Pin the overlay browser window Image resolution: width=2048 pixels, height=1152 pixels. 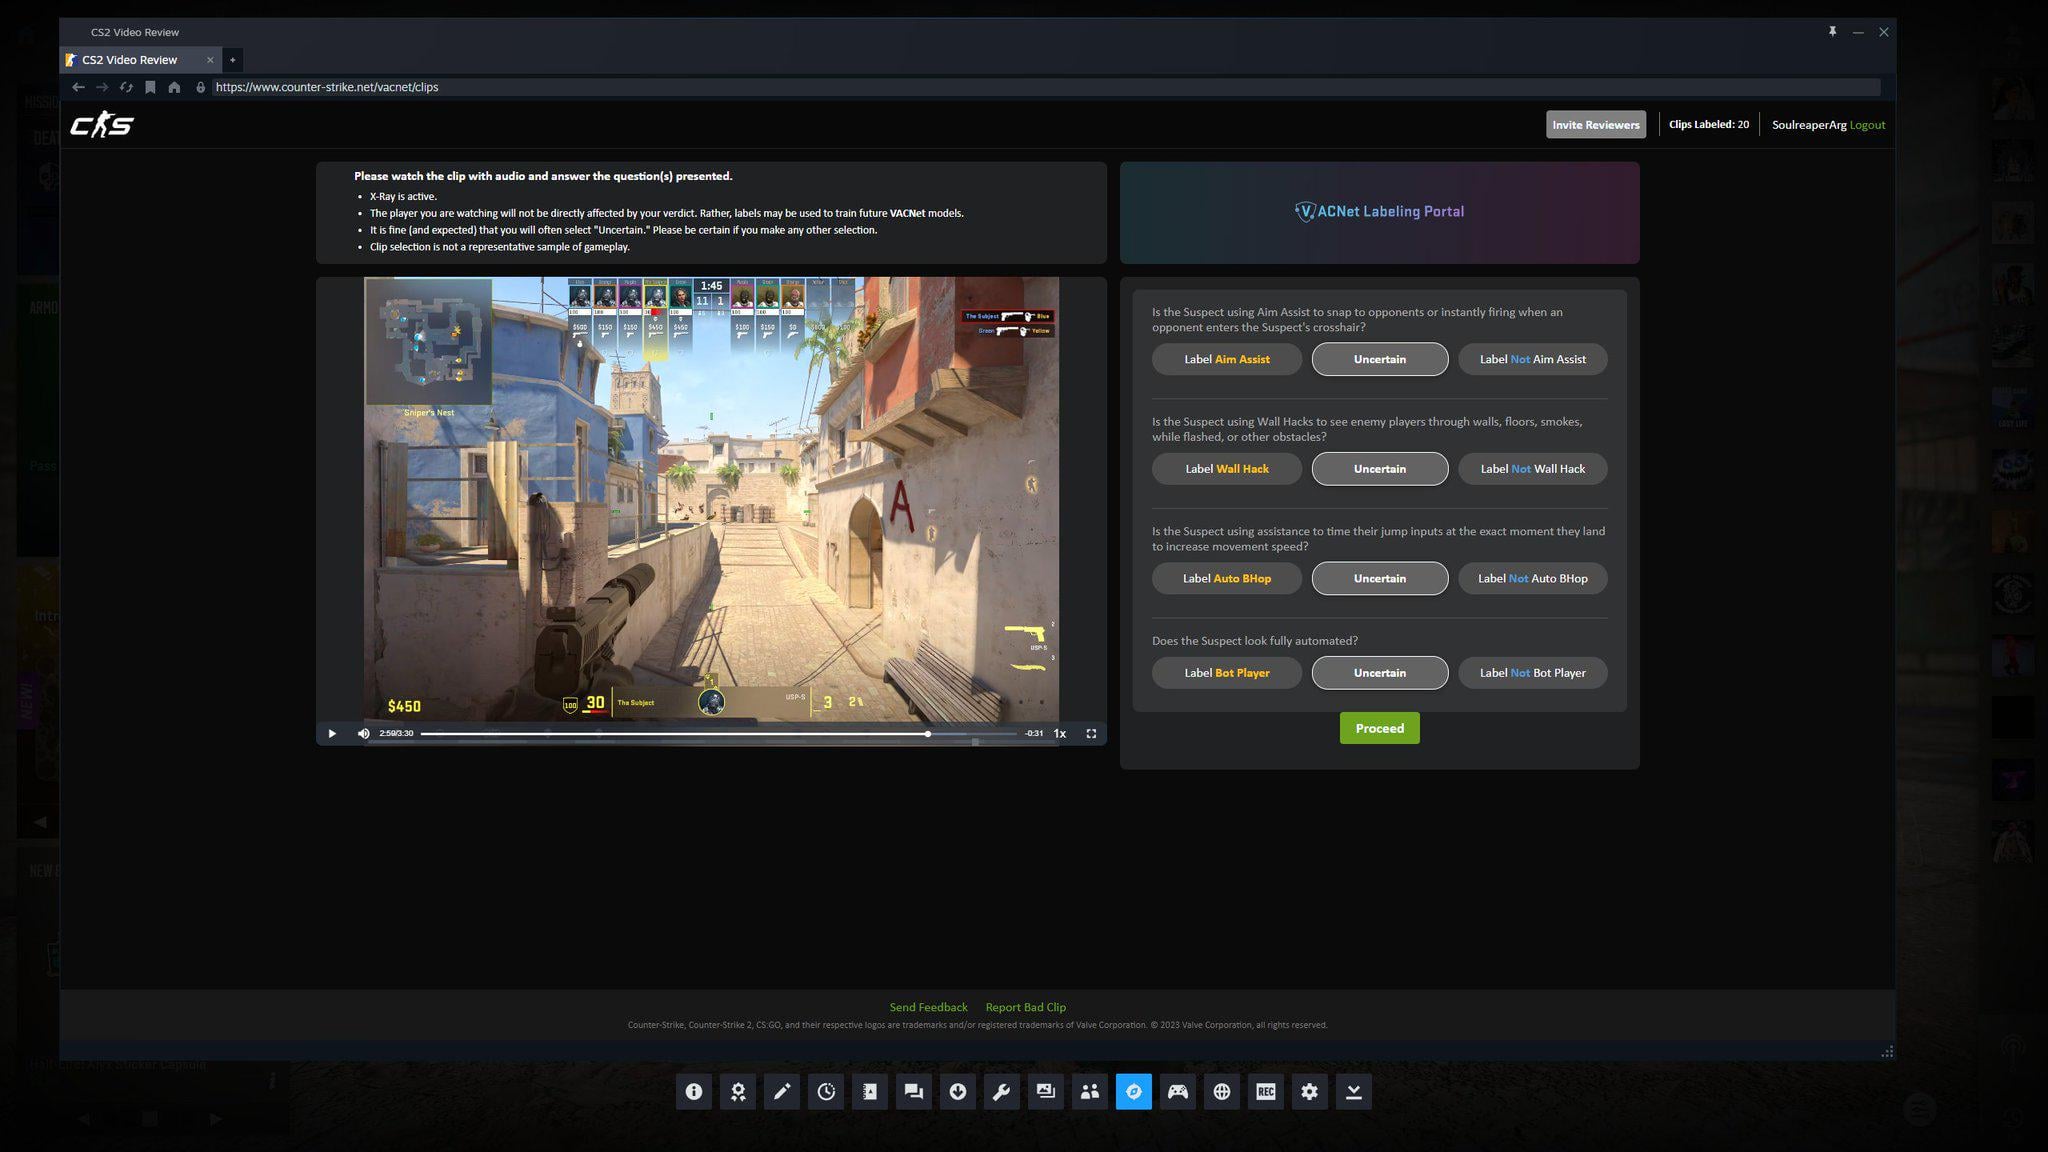tap(1832, 32)
